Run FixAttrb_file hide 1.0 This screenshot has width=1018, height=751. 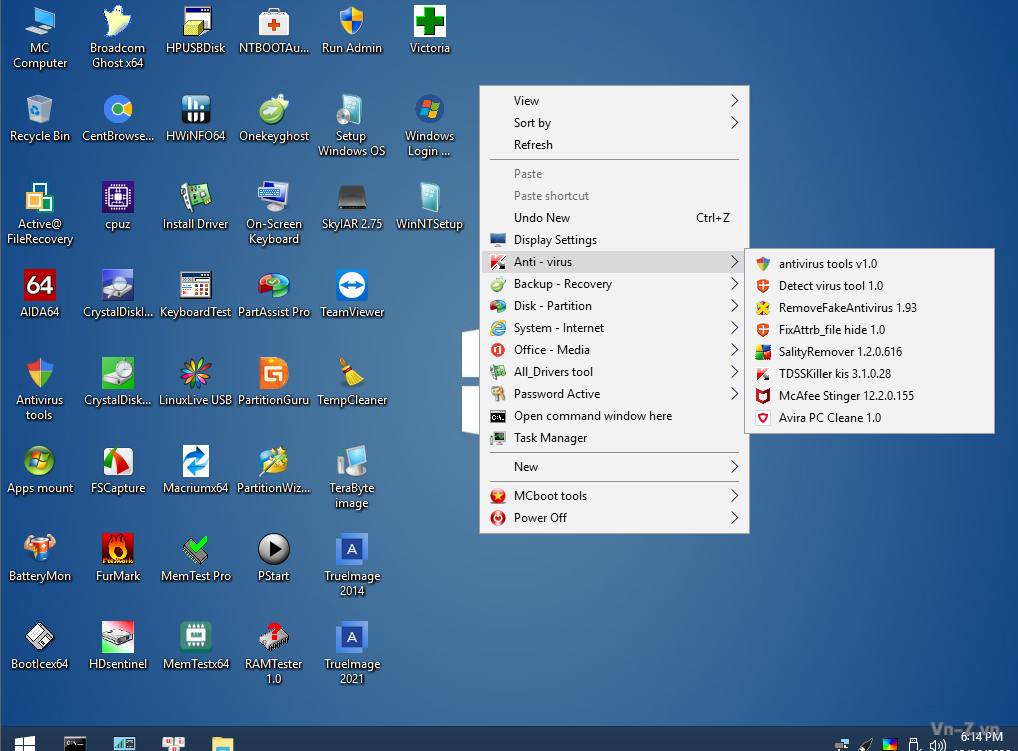[869, 330]
